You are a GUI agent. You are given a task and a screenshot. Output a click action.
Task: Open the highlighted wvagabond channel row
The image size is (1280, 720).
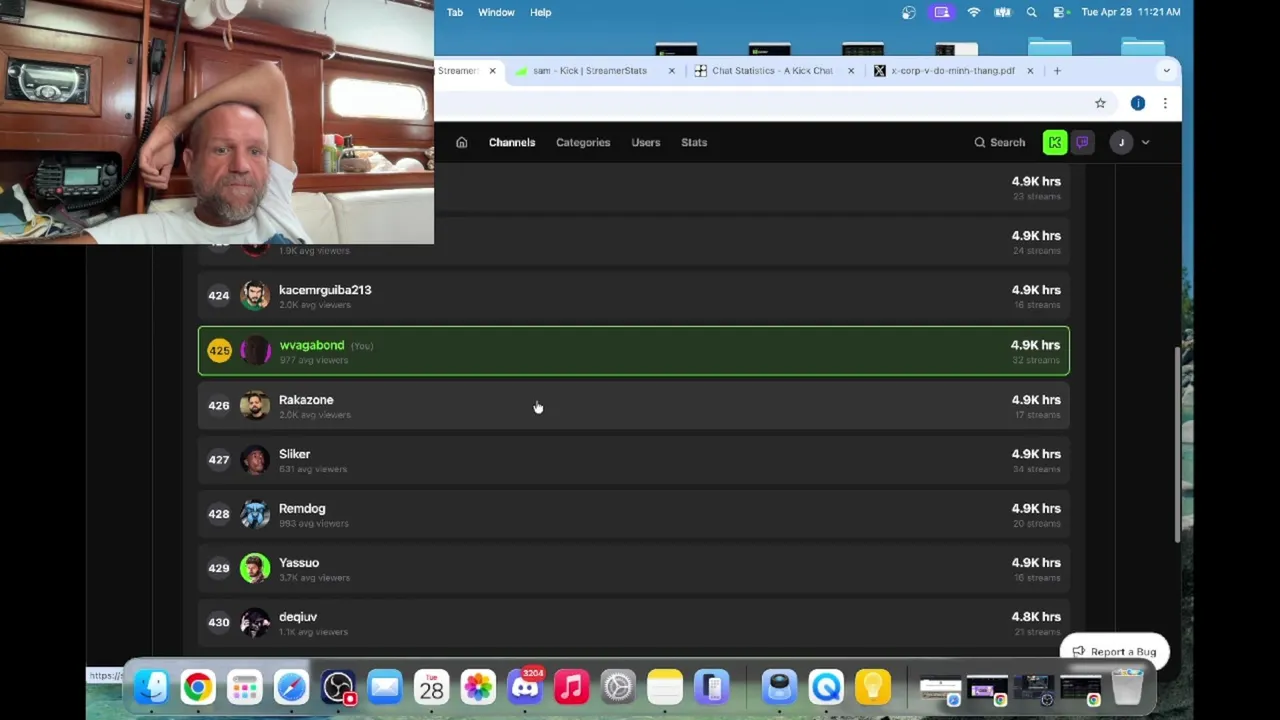[634, 351]
